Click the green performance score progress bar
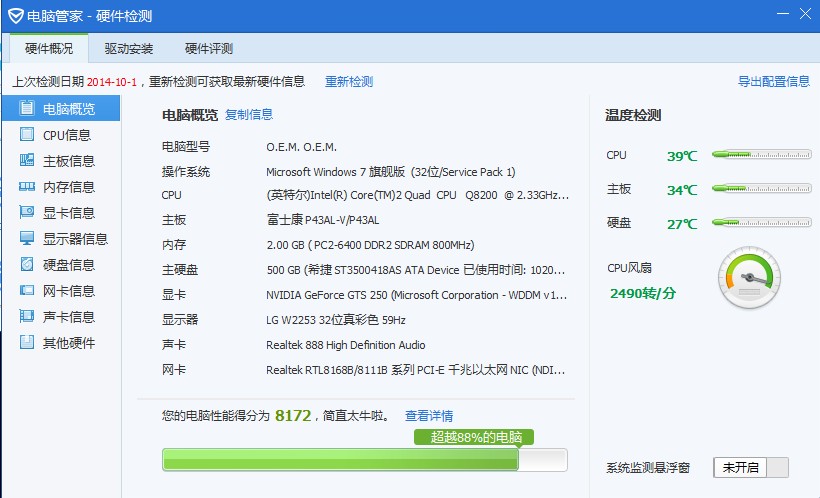 (x=365, y=460)
